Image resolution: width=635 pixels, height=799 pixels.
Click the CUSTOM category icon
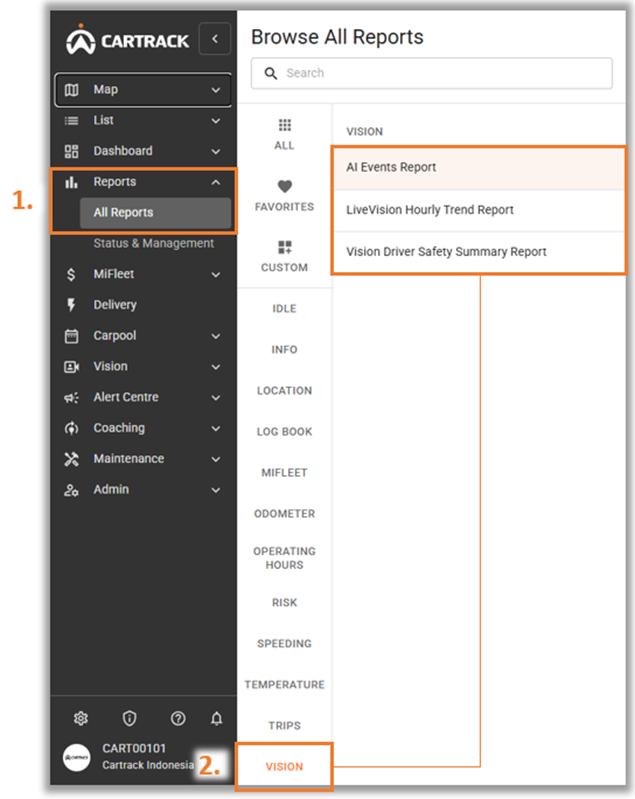pyautogui.click(x=284, y=248)
